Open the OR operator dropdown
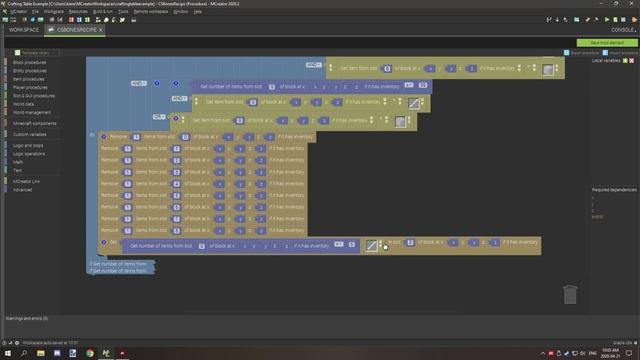This screenshot has width=640, height=360. coord(159,117)
